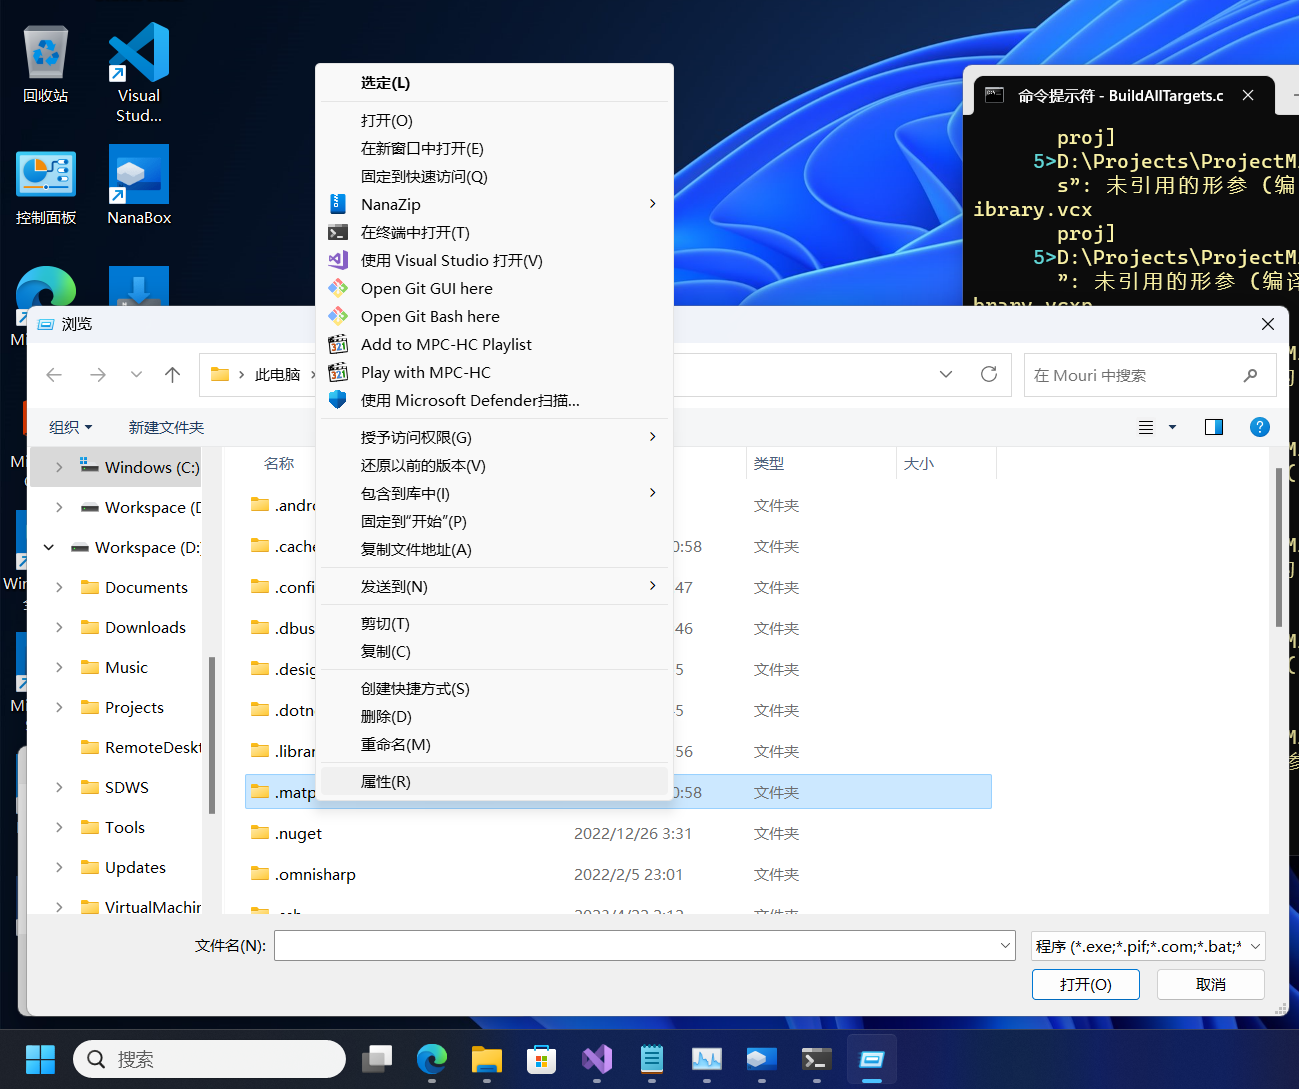Choose Open Git Bash here in the context menu
The height and width of the screenshot is (1089, 1299).
point(430,316)
